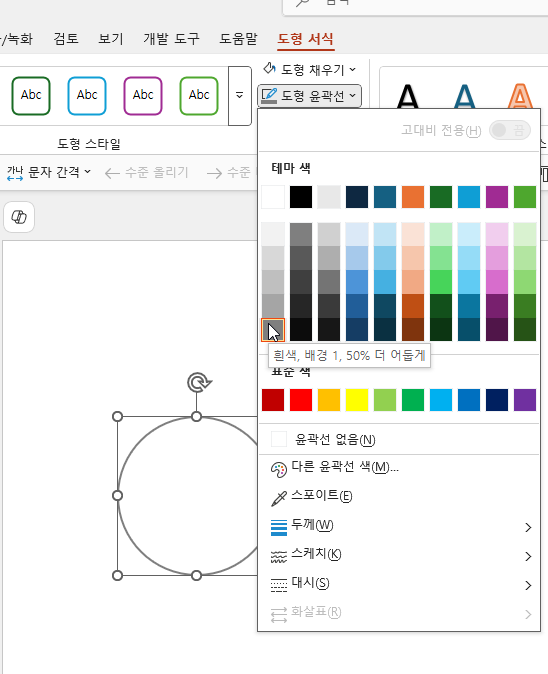This screenshot has width=548, height=674.
Task: Click the 문자 간격 spacing icon
Action: click(15, 173)
